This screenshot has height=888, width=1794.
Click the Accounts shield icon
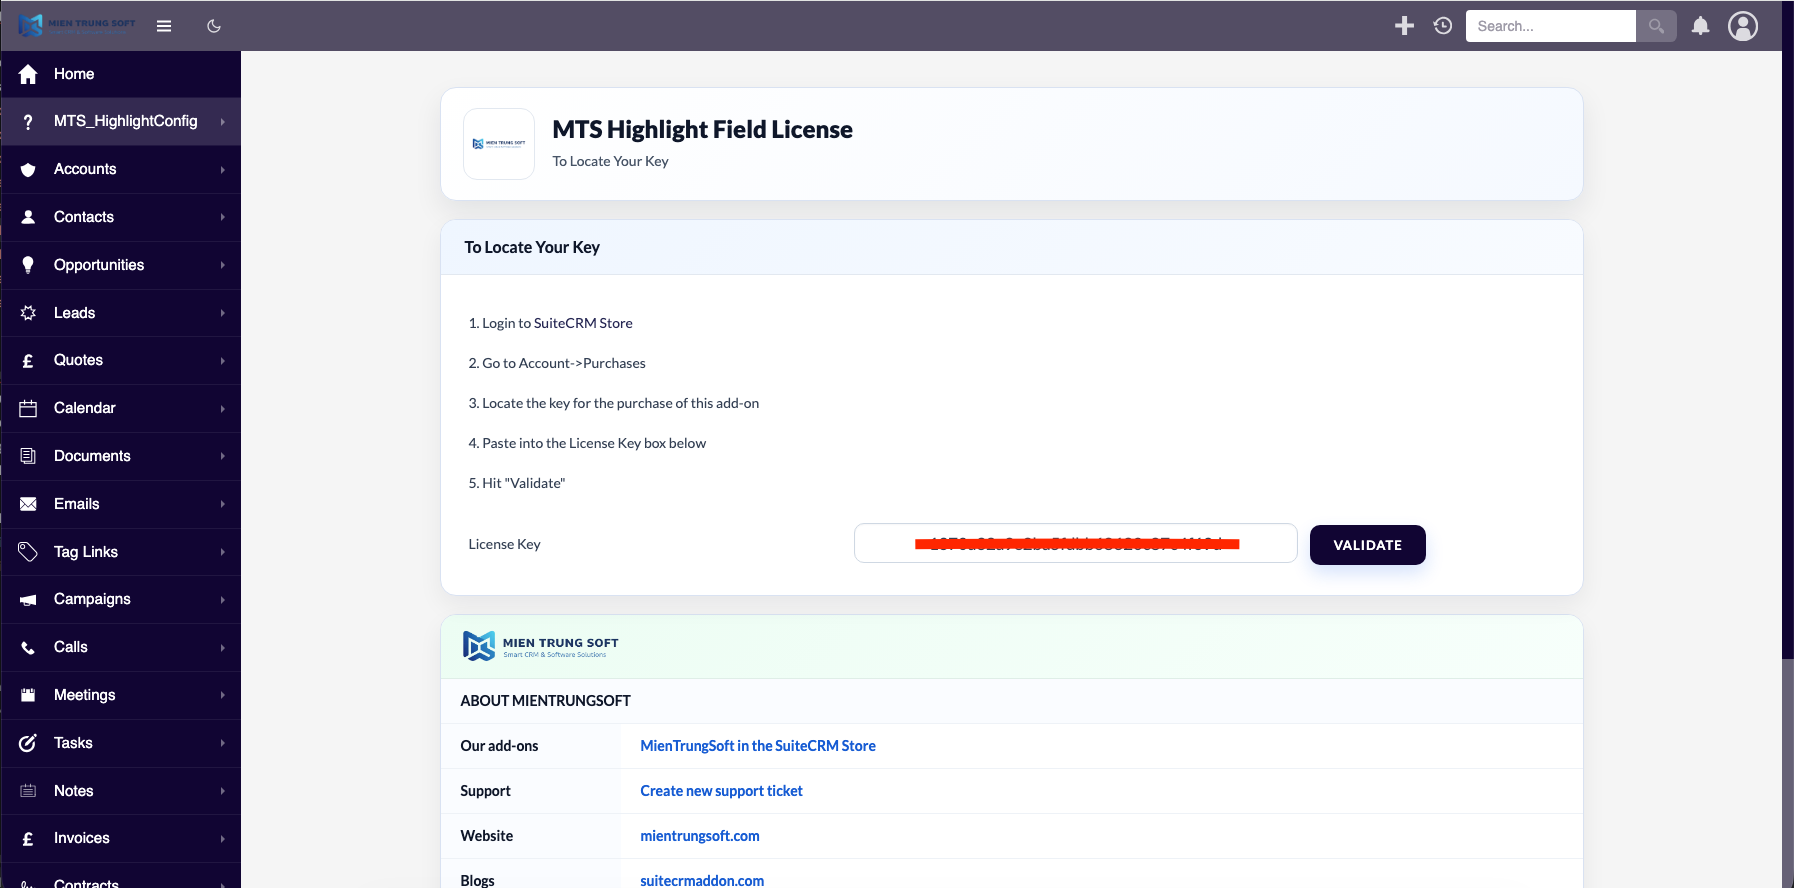(28, 170)
